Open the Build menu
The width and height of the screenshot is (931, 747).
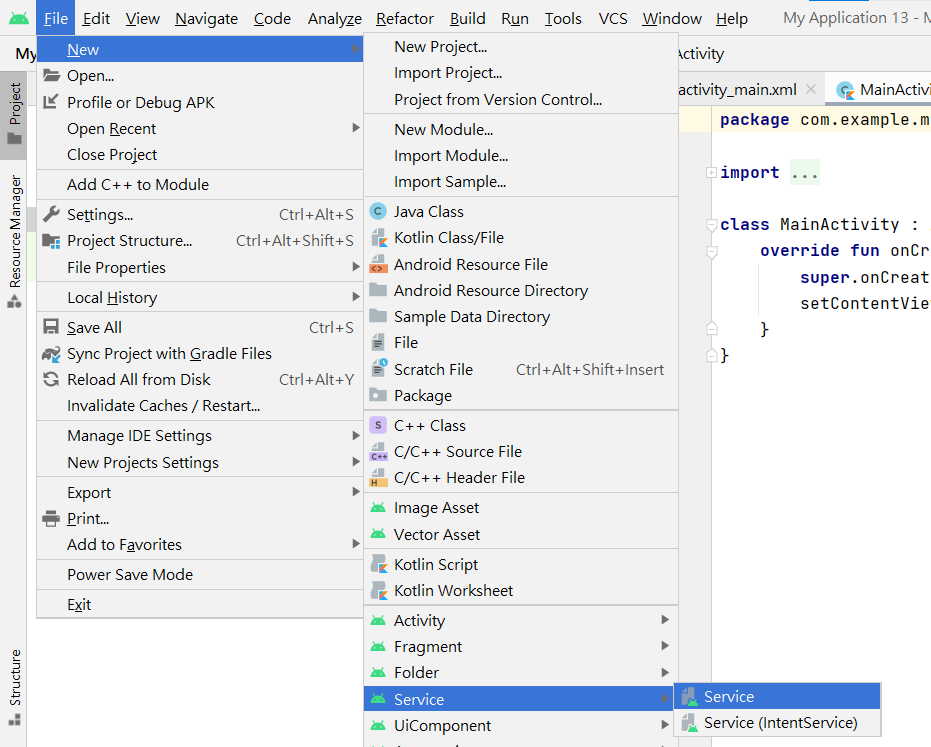click(x=468, y=19)
